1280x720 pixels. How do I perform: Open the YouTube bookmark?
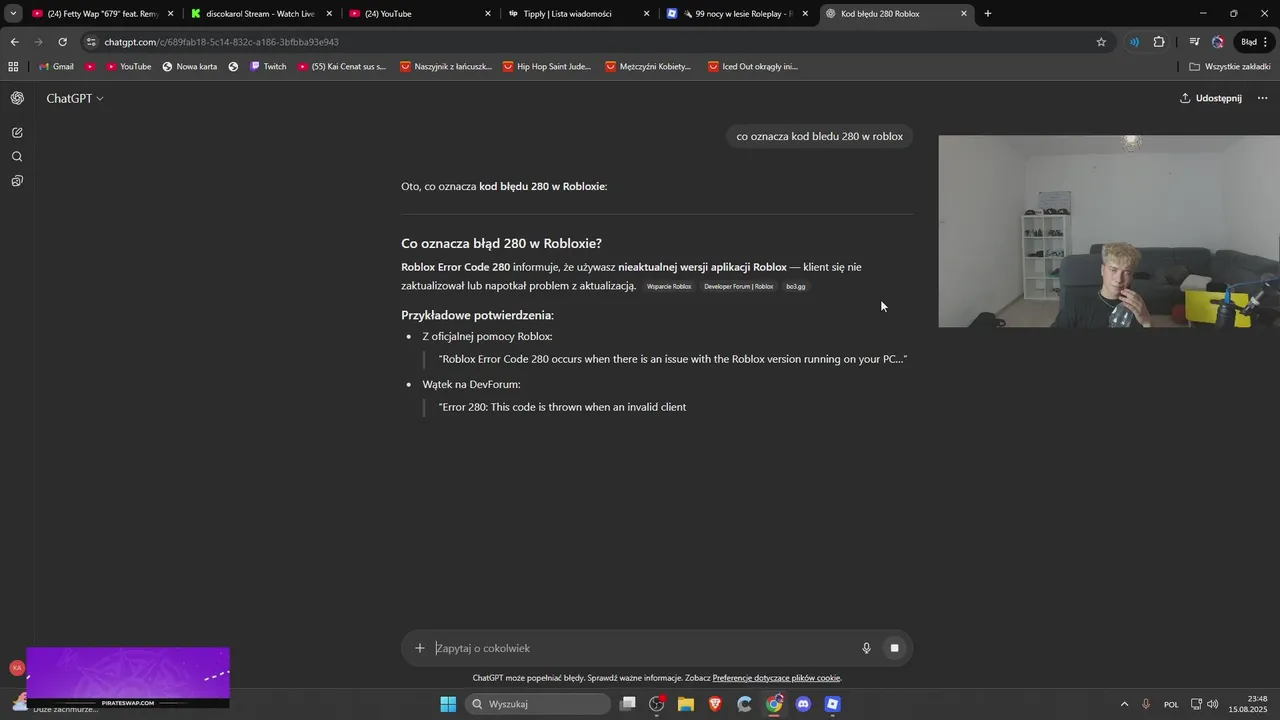127,66
